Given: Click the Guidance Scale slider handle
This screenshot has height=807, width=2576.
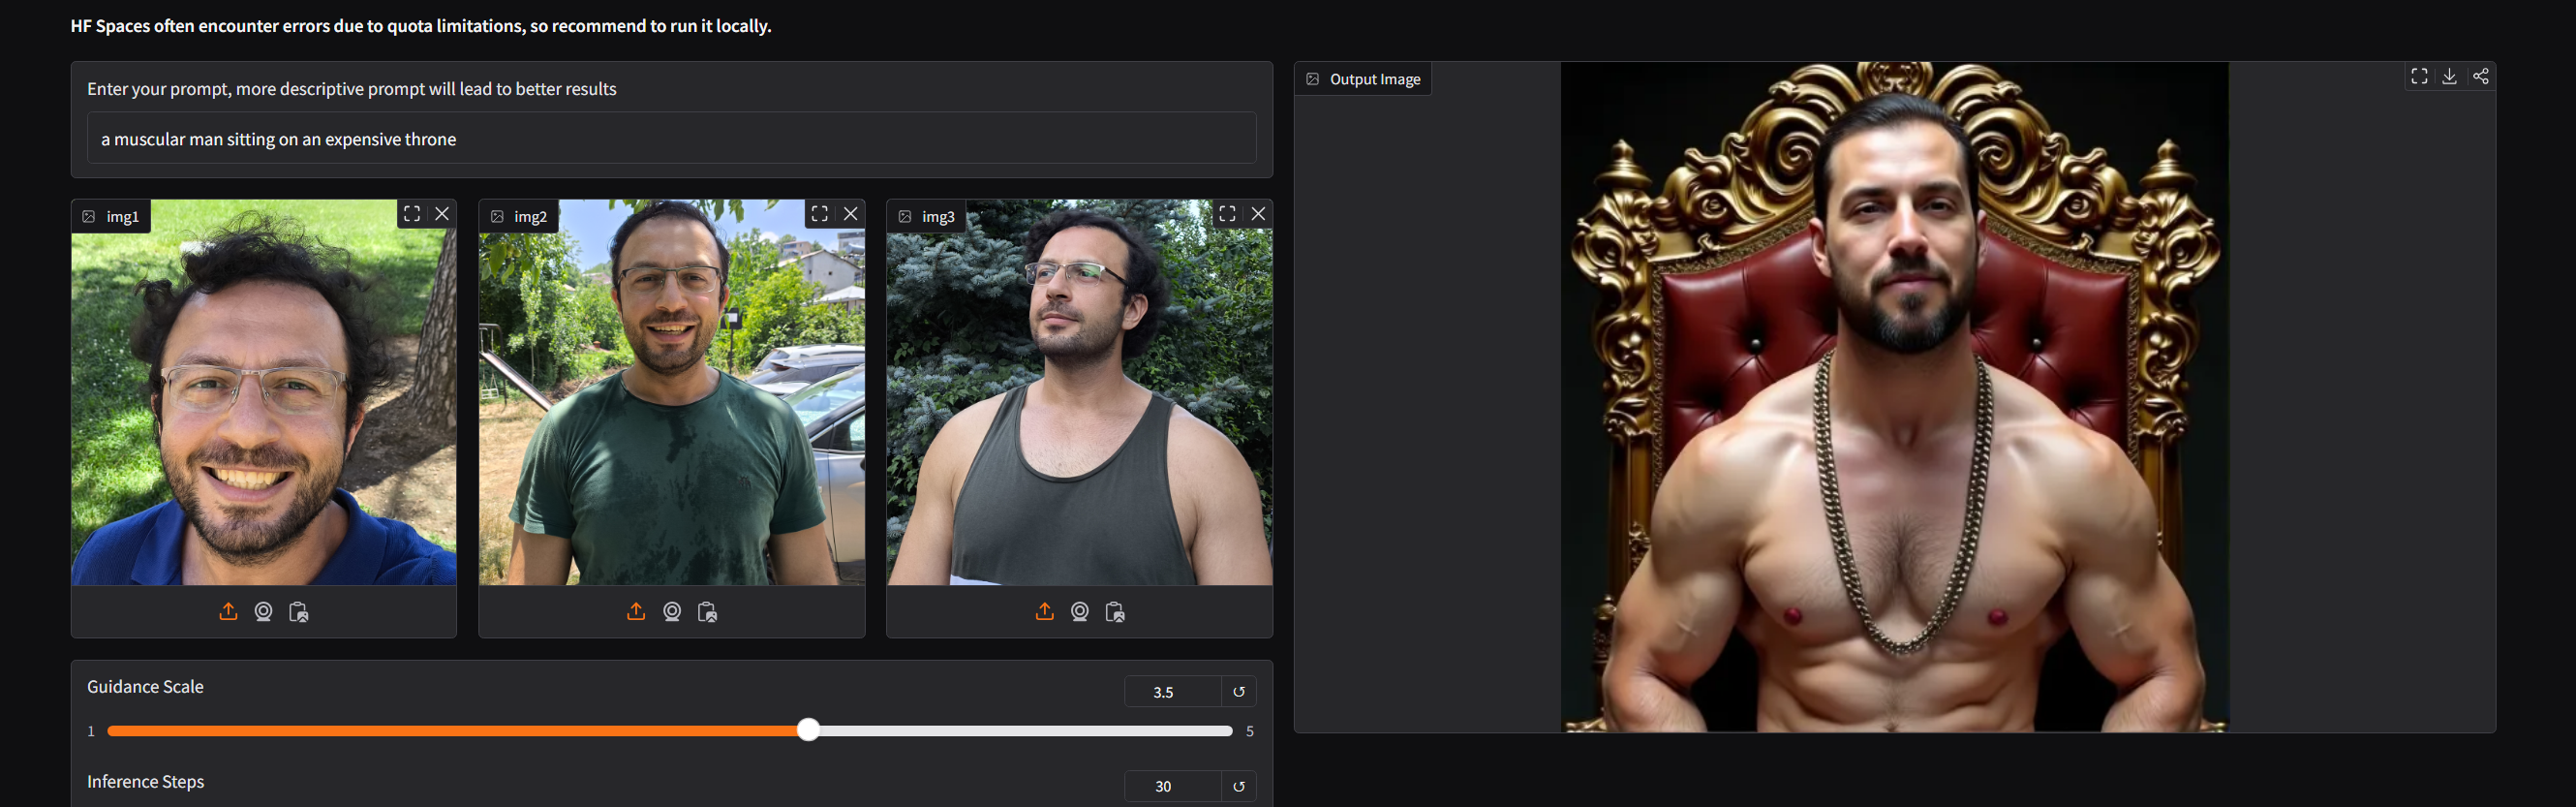Looking at the screenshot, I should (x=808, y=731).
